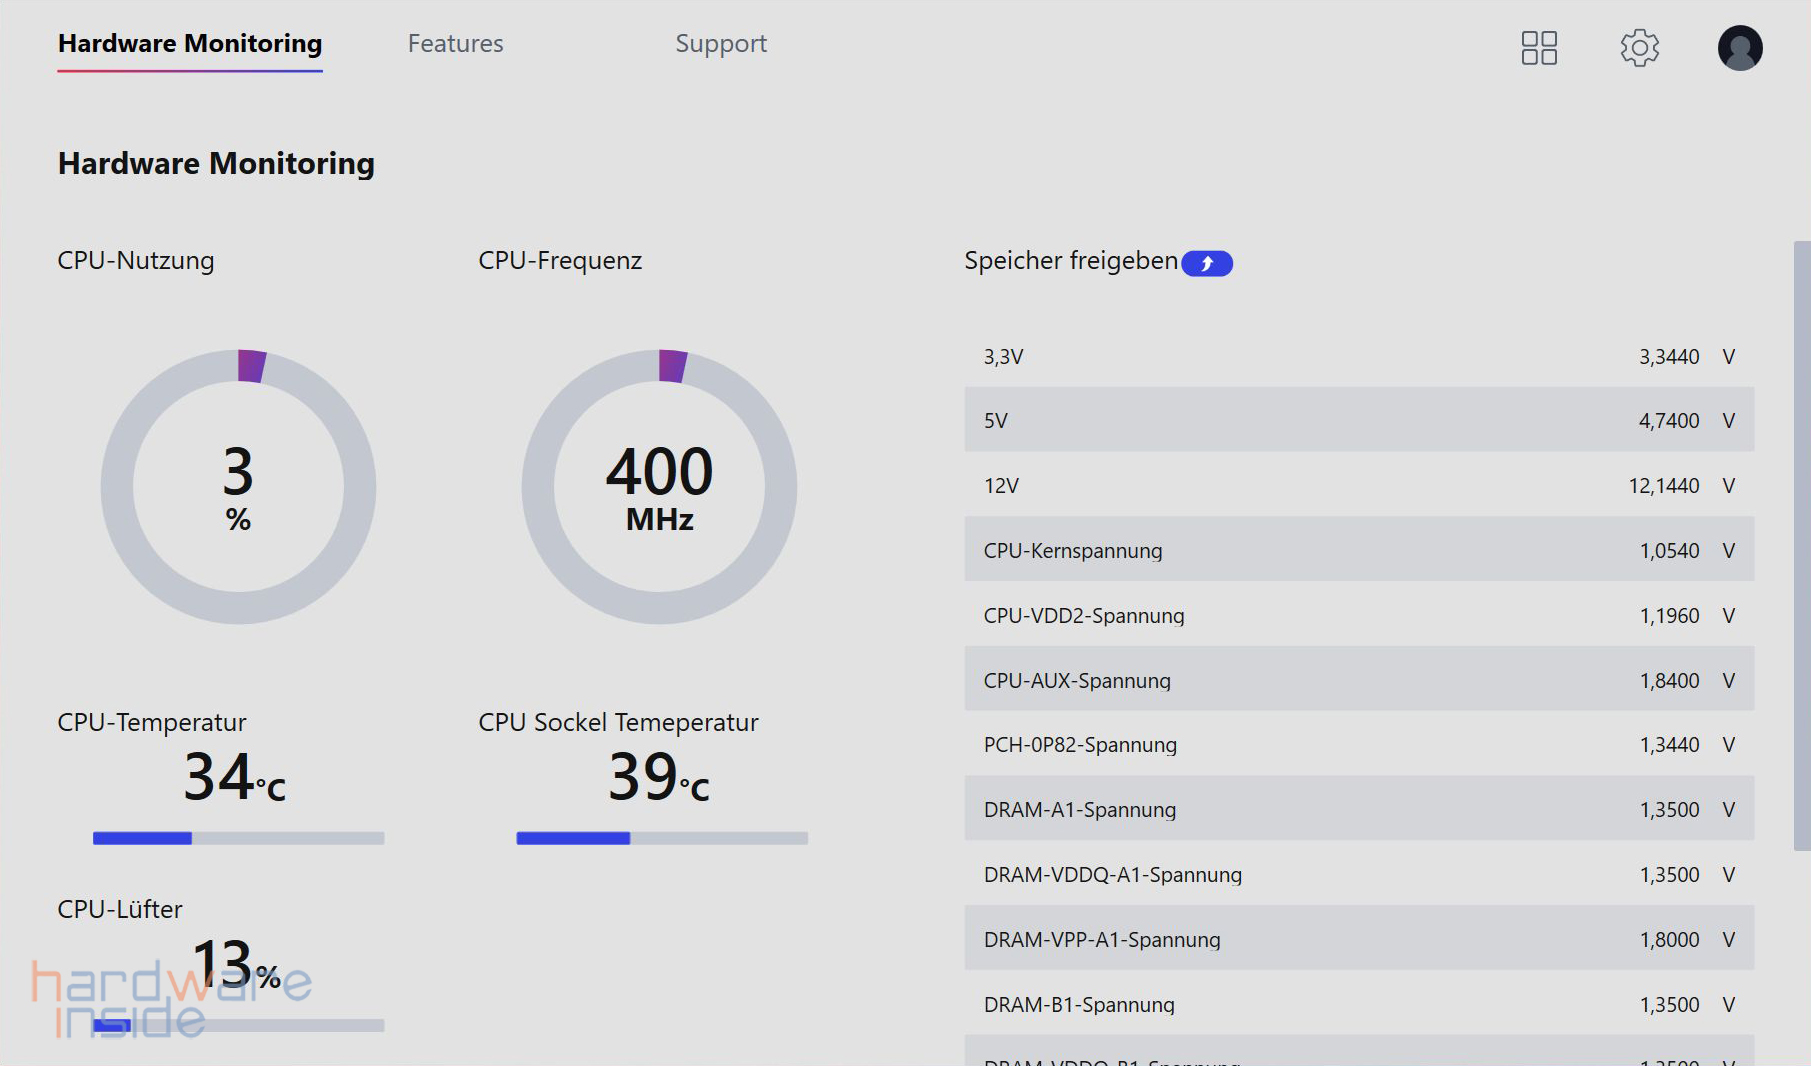Click the CPU Sockel Temperatur bar
Viewport: 1811px width, 1066px height.
click(x=661, y=838)
